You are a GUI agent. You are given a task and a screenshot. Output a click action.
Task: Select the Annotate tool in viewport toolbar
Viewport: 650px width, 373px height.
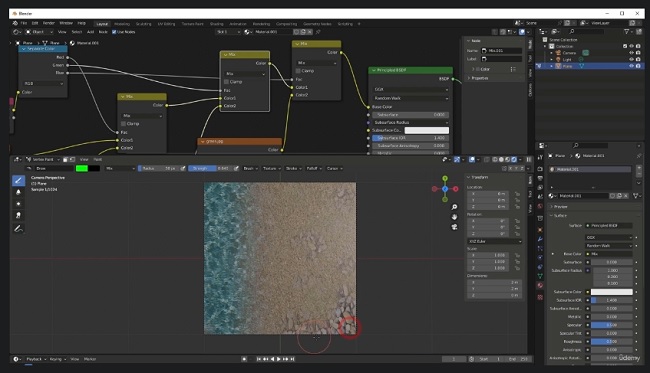click(x=18, y=229)
